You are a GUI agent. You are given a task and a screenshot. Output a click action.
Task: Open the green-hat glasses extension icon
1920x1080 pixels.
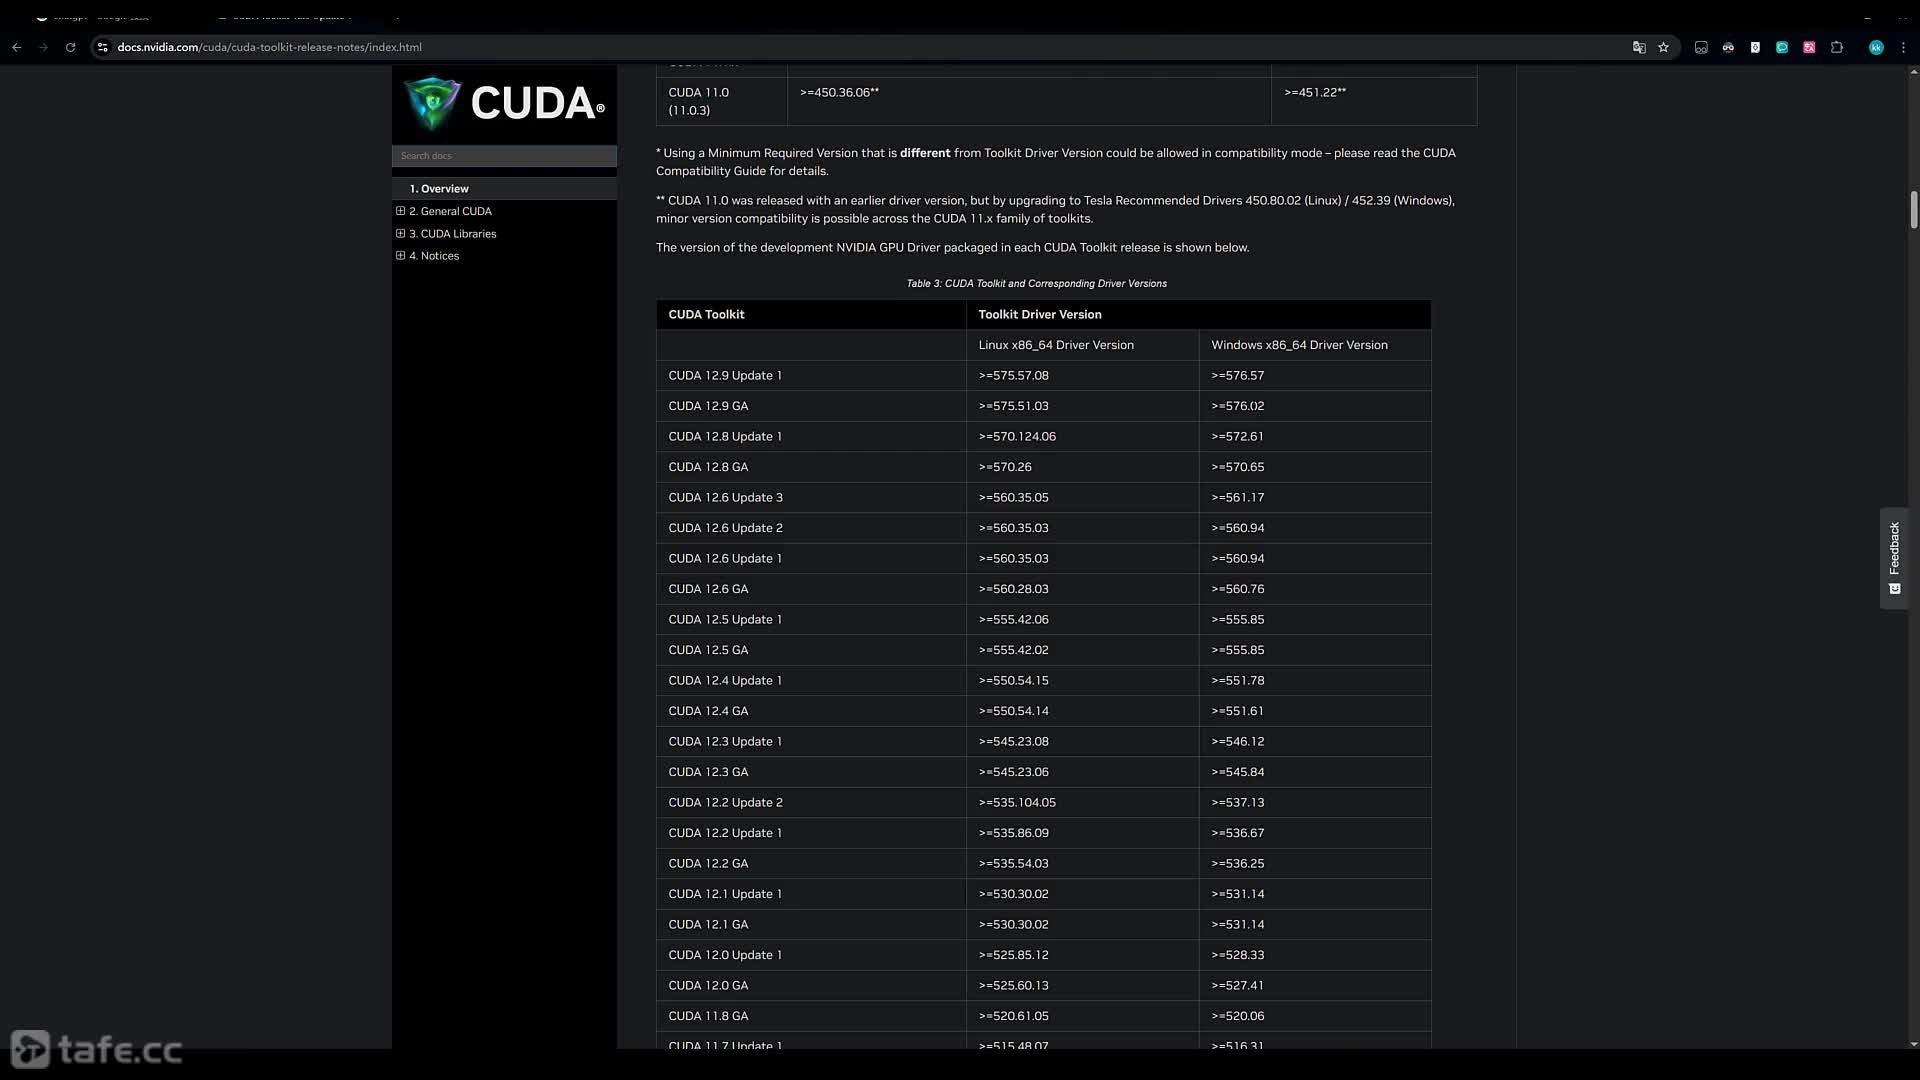tap(1728, 47)
